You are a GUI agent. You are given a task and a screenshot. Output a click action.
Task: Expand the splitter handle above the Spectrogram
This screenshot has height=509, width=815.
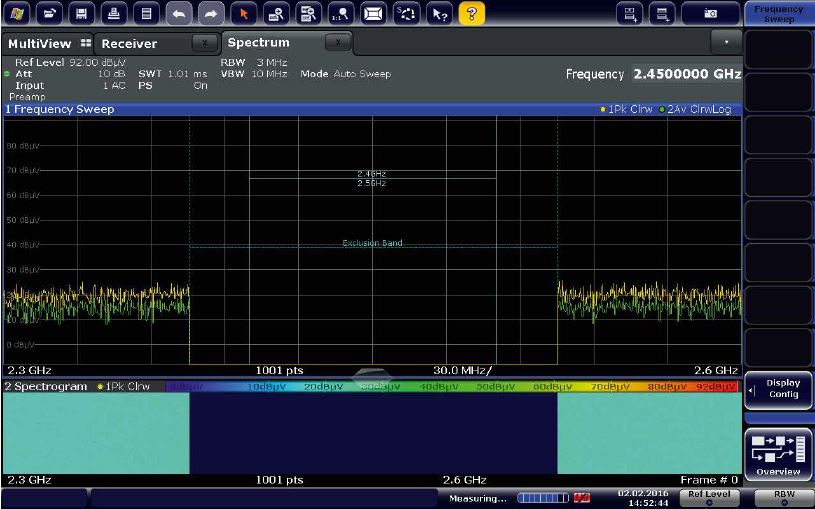[372, 375]
